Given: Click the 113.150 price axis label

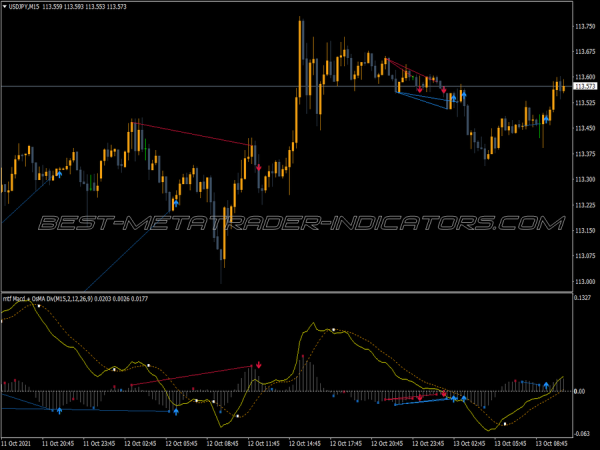Looking at the screenshot, I should tap(585, 230).
